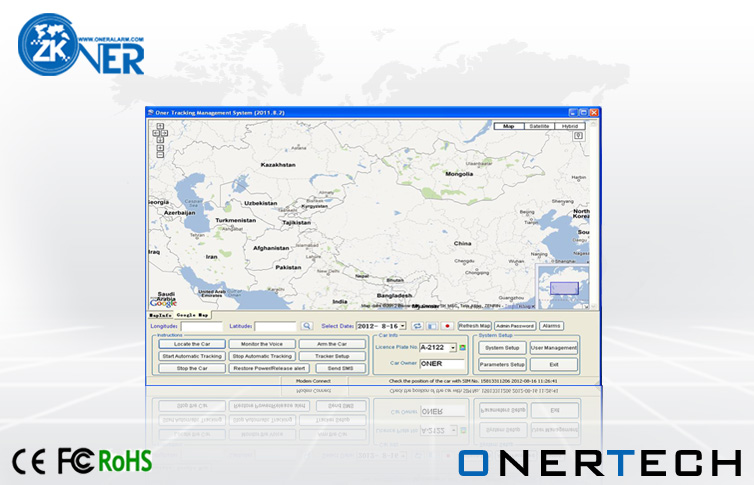Click the Turkmenistan label on map
754x485 pixels.
tap(236, 220)
